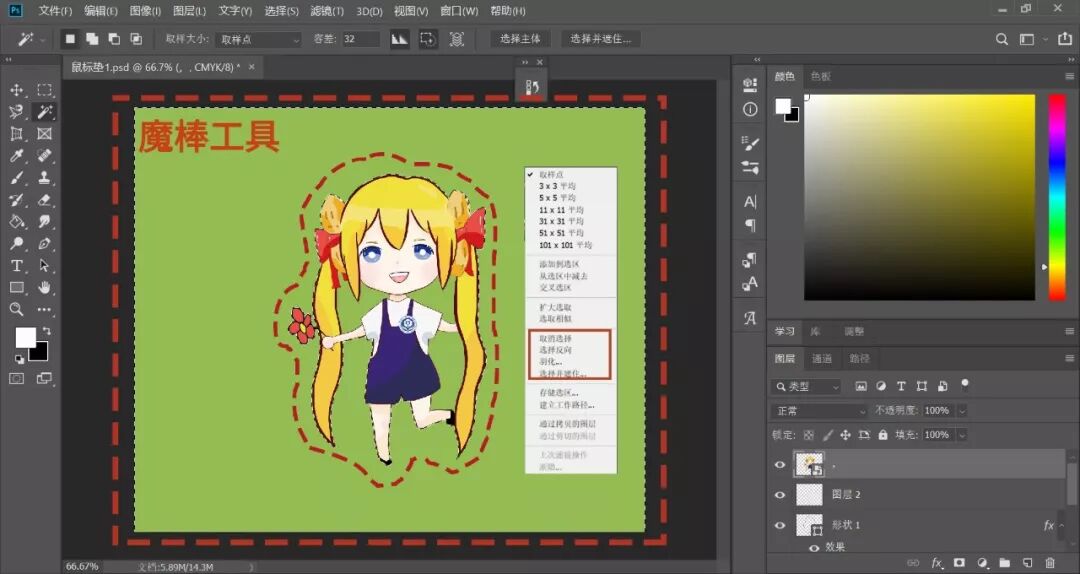The width and height of the screenshot is (1080, 574).
Task: Click the 选择并遮住... button
Action: [x=601, y=39]
